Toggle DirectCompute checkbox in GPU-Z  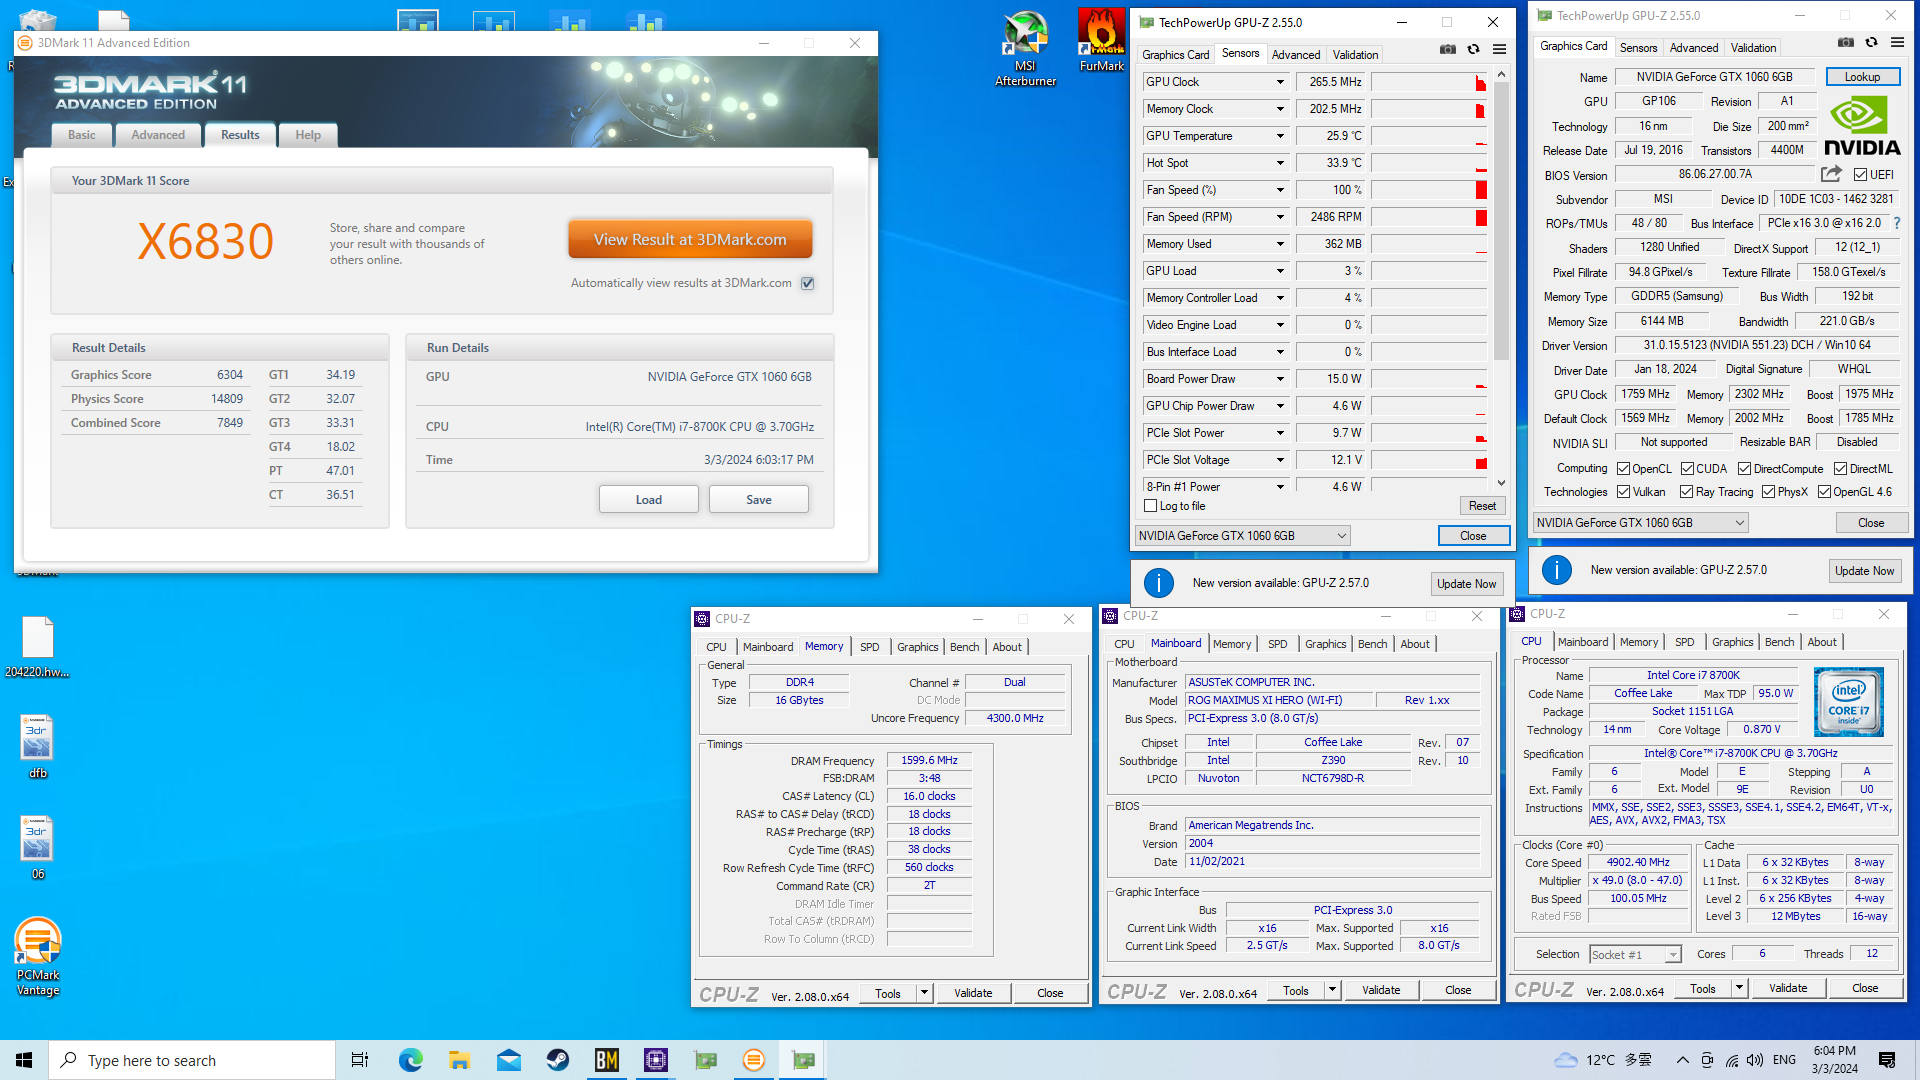[x=1744, y=468]
